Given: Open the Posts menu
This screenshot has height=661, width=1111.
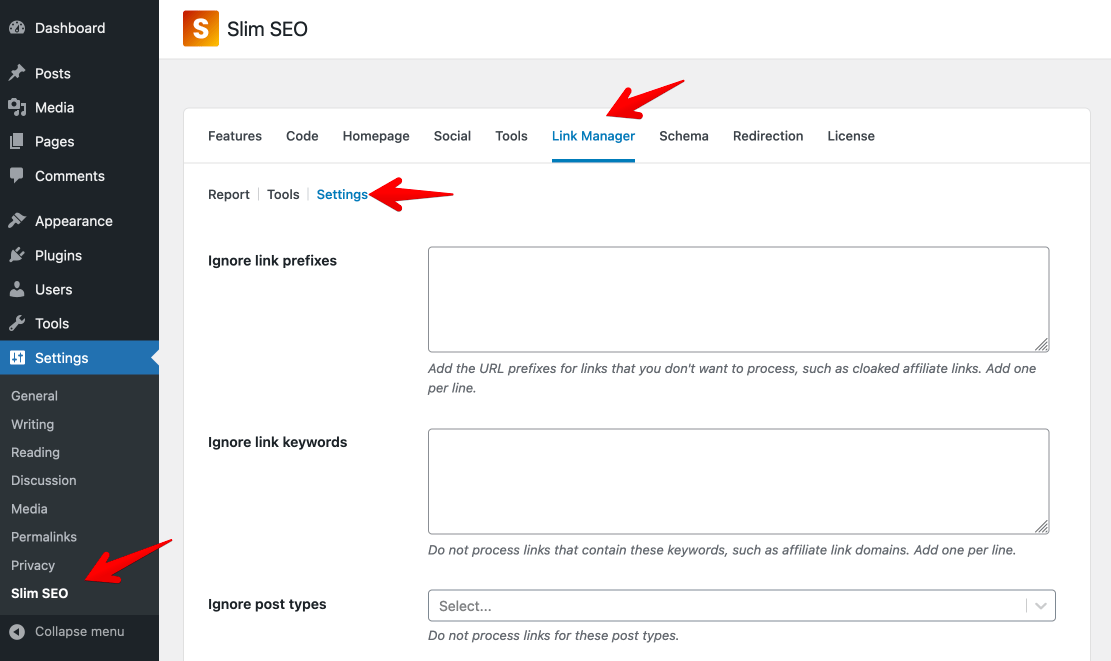Looking at the screenshot, I should 52,73.
